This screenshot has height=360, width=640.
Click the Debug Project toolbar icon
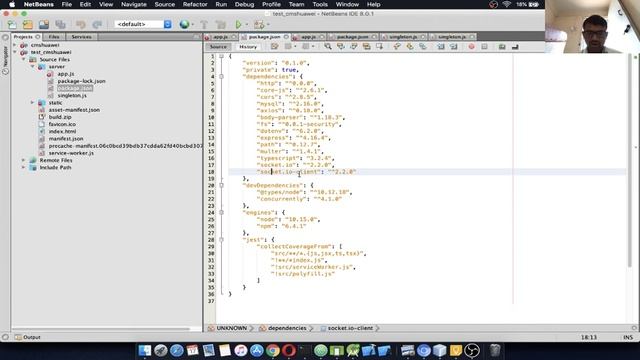coord(259,24)
